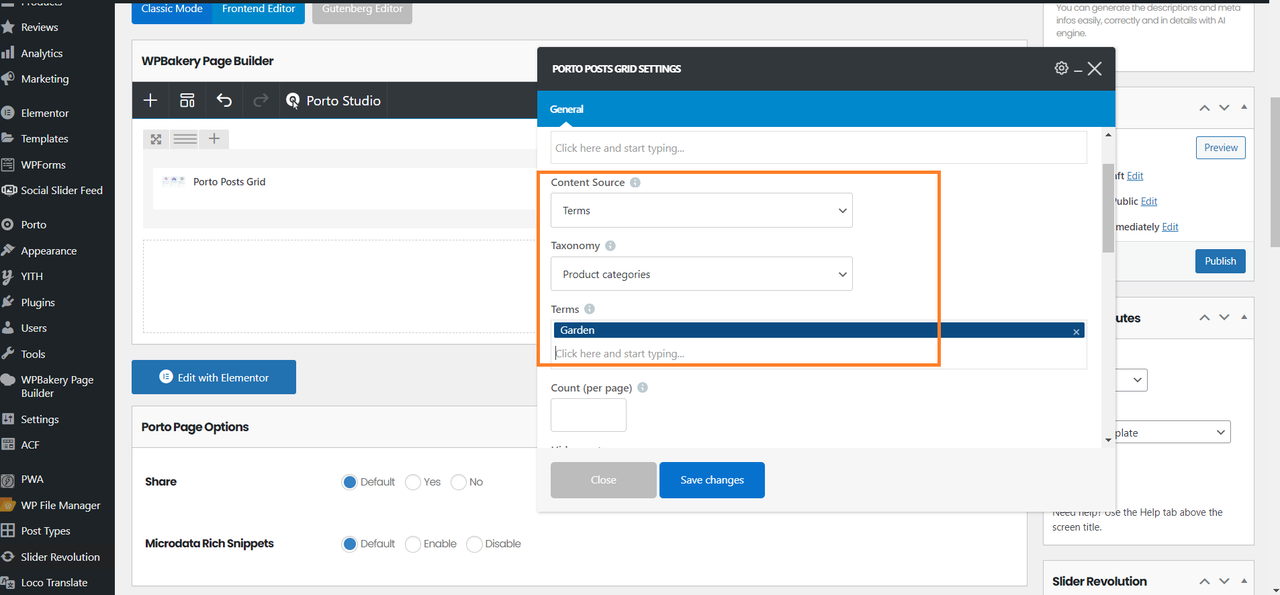The height and width of the screenshot is (595, 1280).
Task: Open the WPBakery templates icon
Action: pos(187,100)
